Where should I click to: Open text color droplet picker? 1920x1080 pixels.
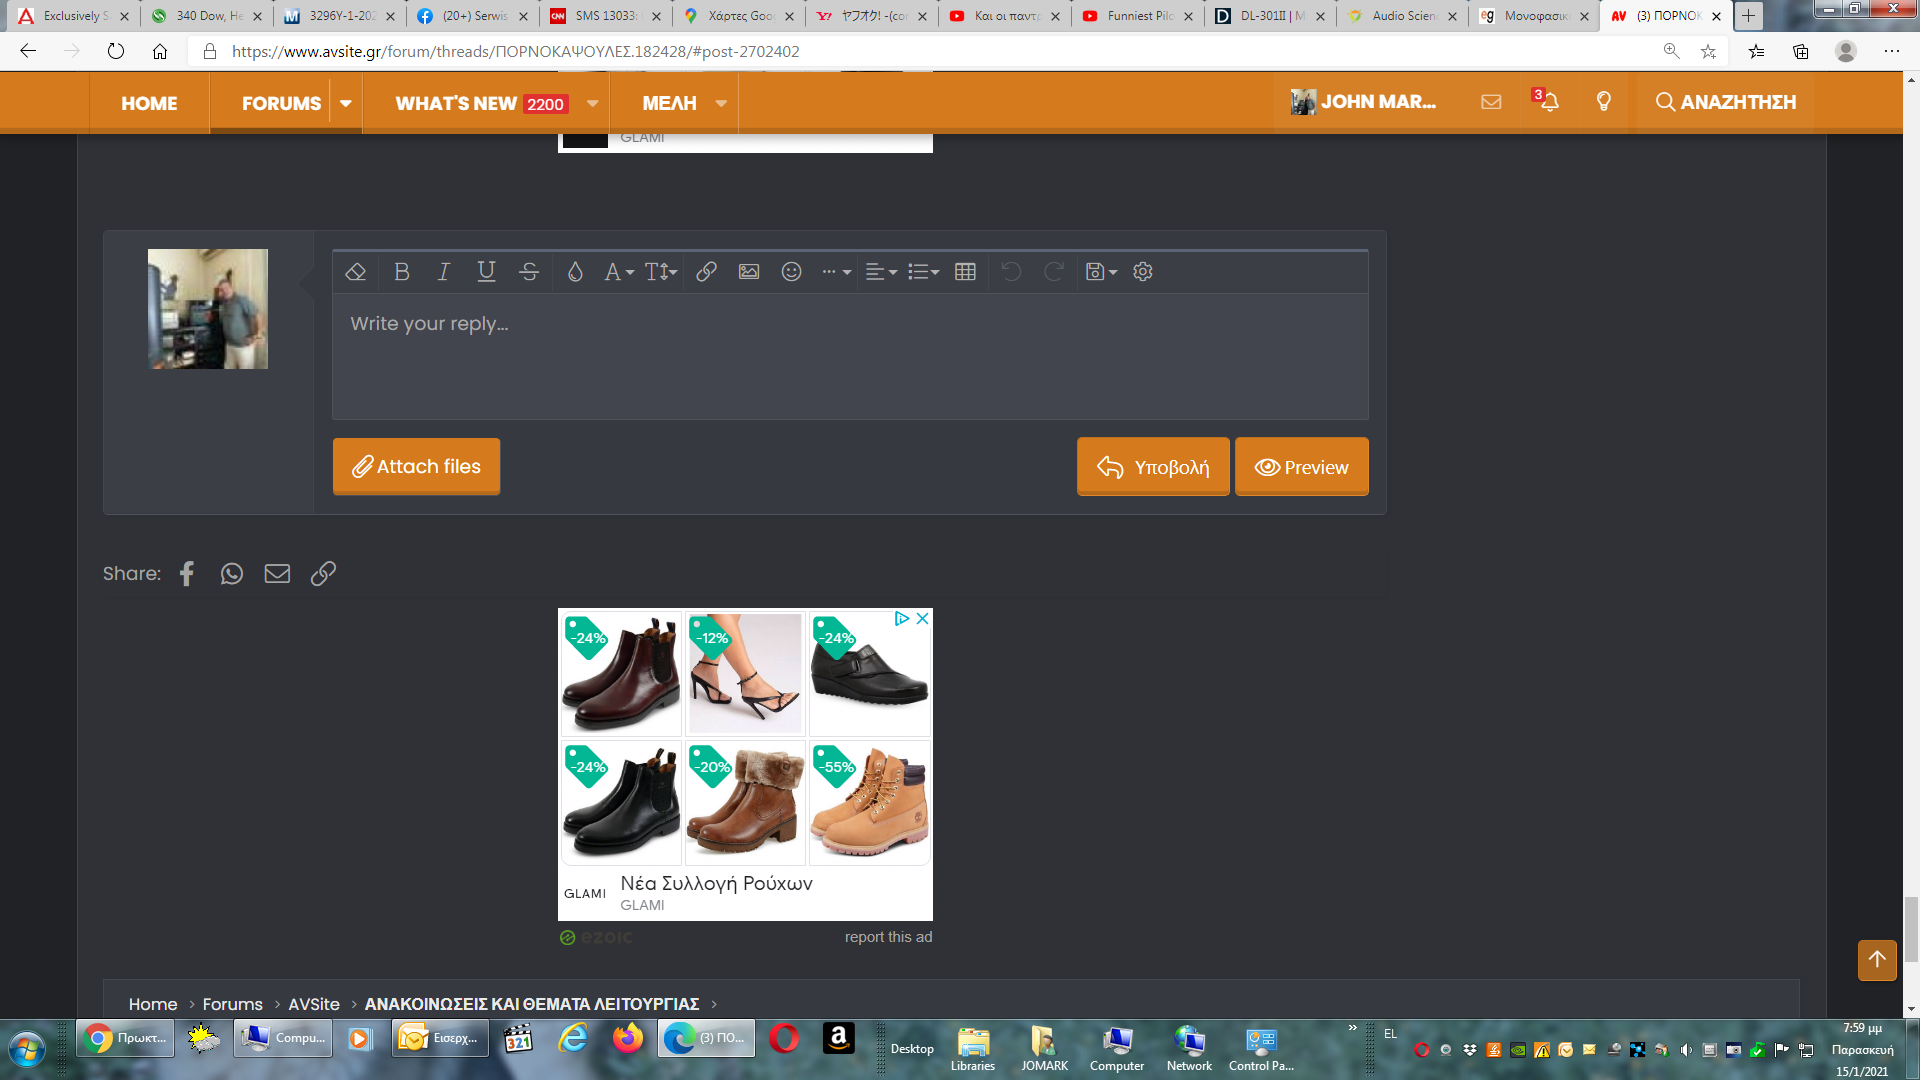coord(575,272)
